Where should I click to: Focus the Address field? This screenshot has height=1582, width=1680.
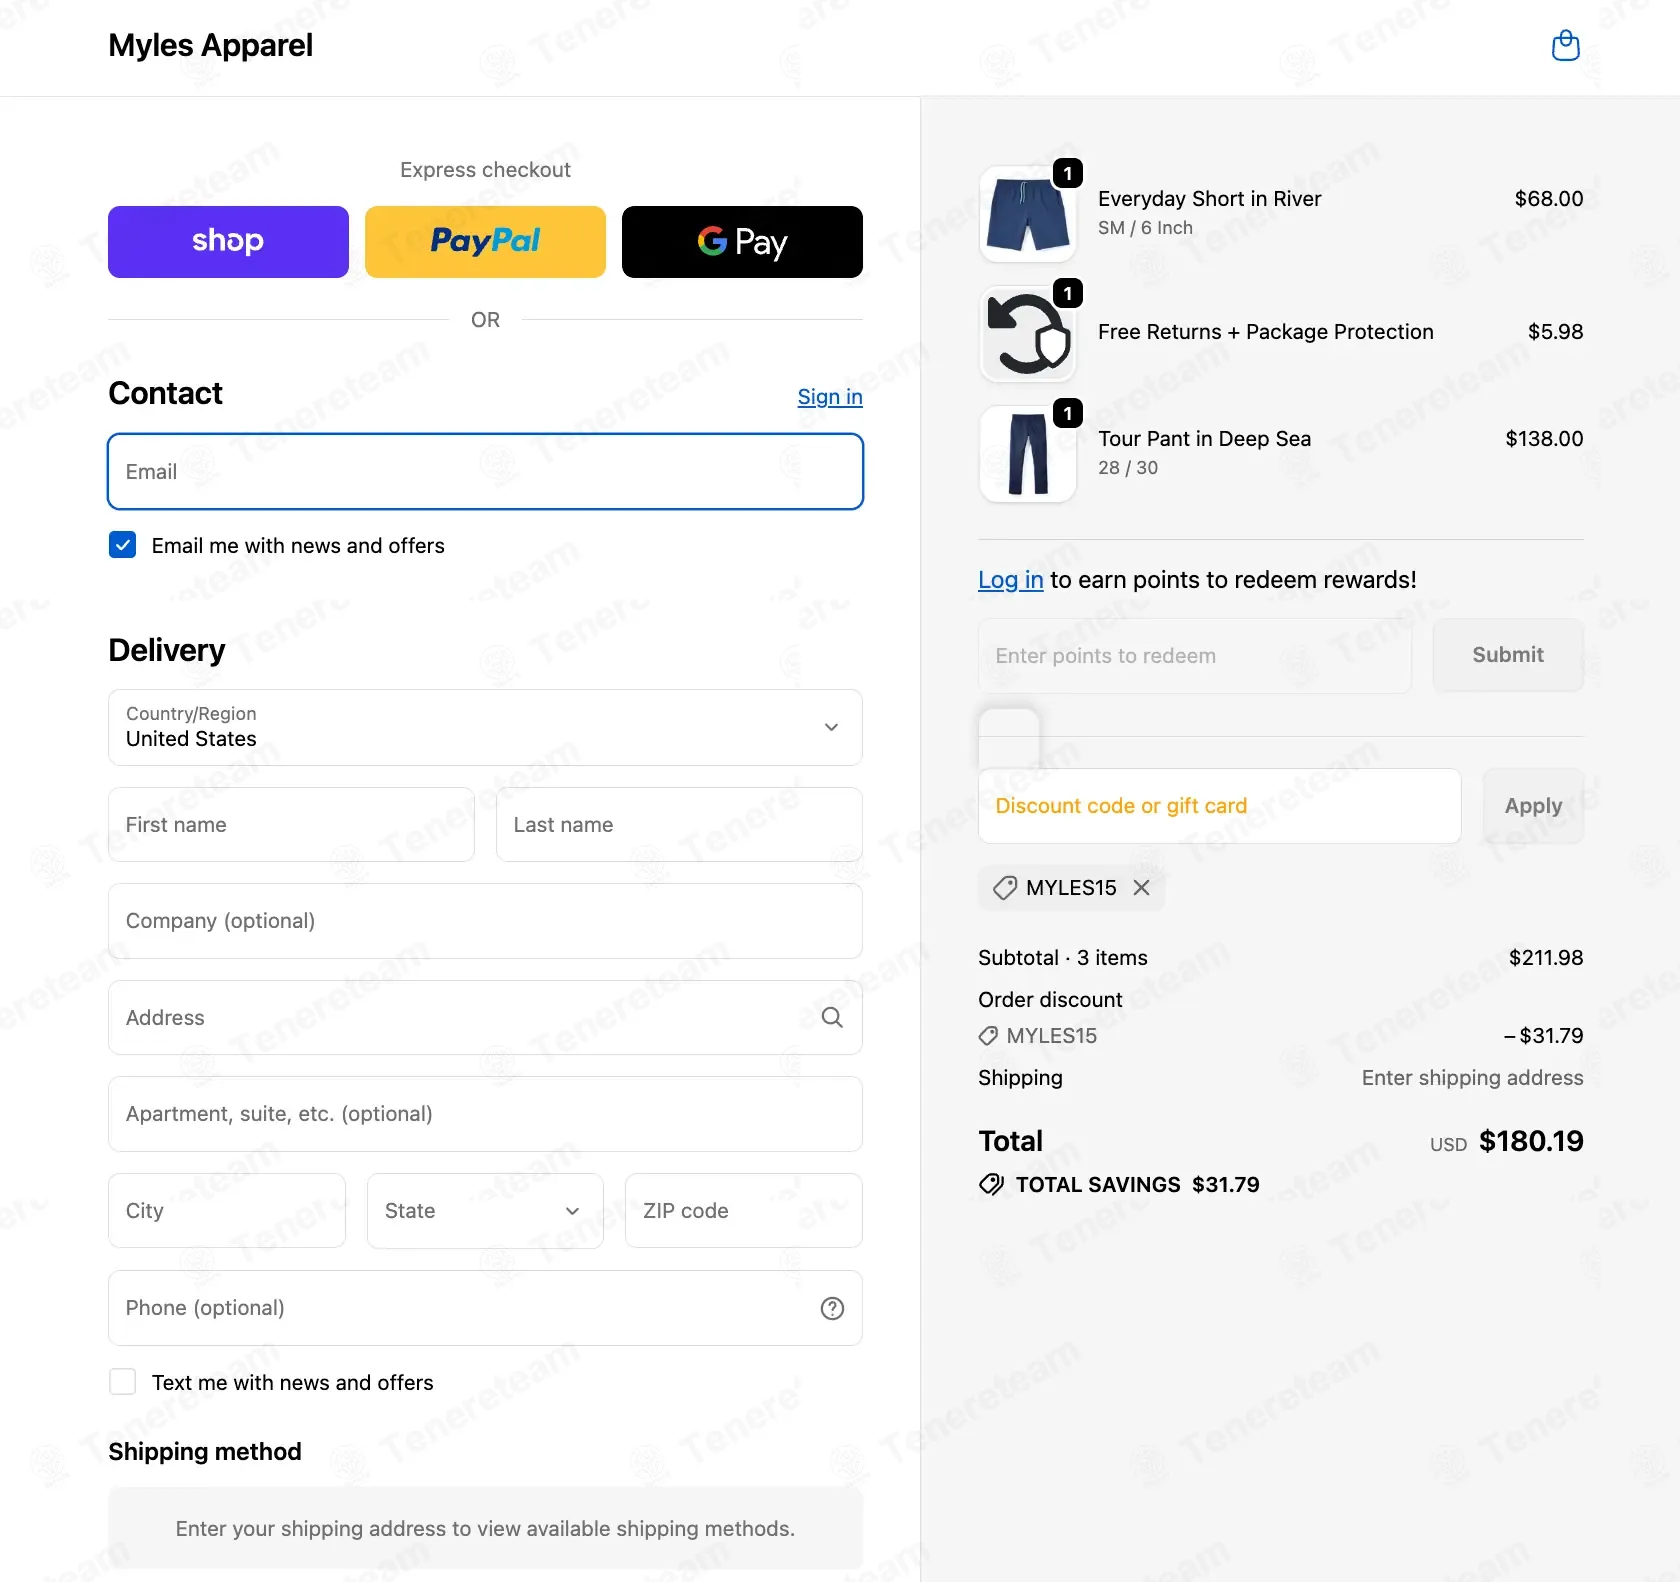tap(485, 1017)
